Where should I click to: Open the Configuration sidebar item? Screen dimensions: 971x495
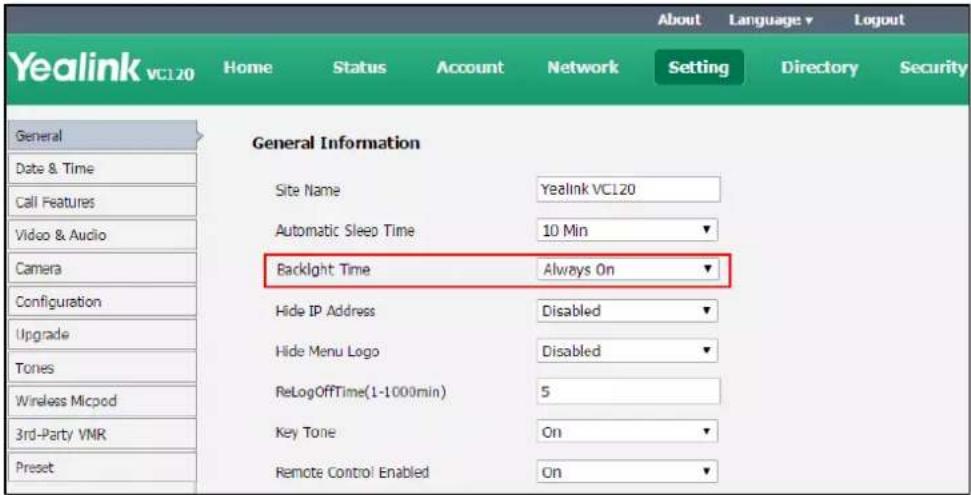(102, 302)
